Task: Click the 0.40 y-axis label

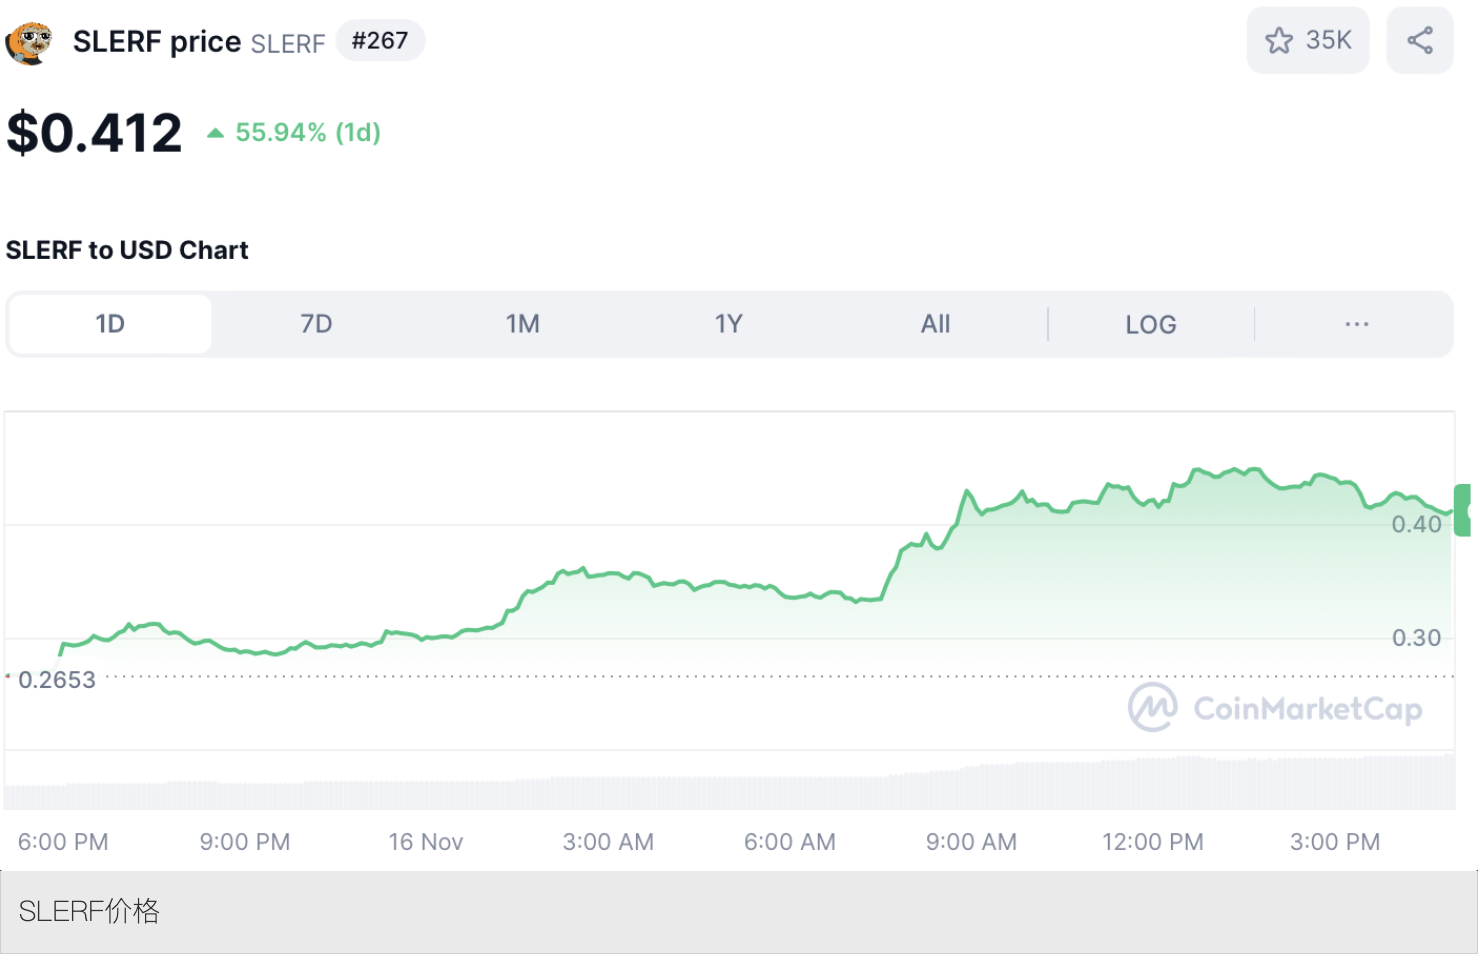Action: 1416,524
